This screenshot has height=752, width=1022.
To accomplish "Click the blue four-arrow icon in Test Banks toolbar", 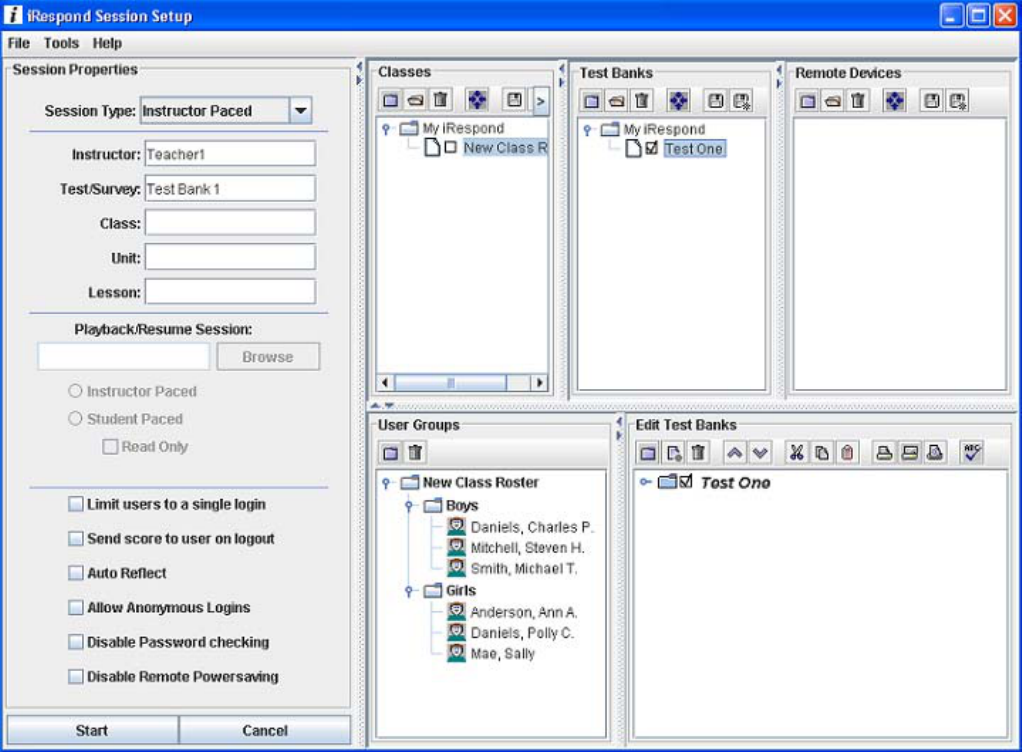I will [x=679, y=101].
